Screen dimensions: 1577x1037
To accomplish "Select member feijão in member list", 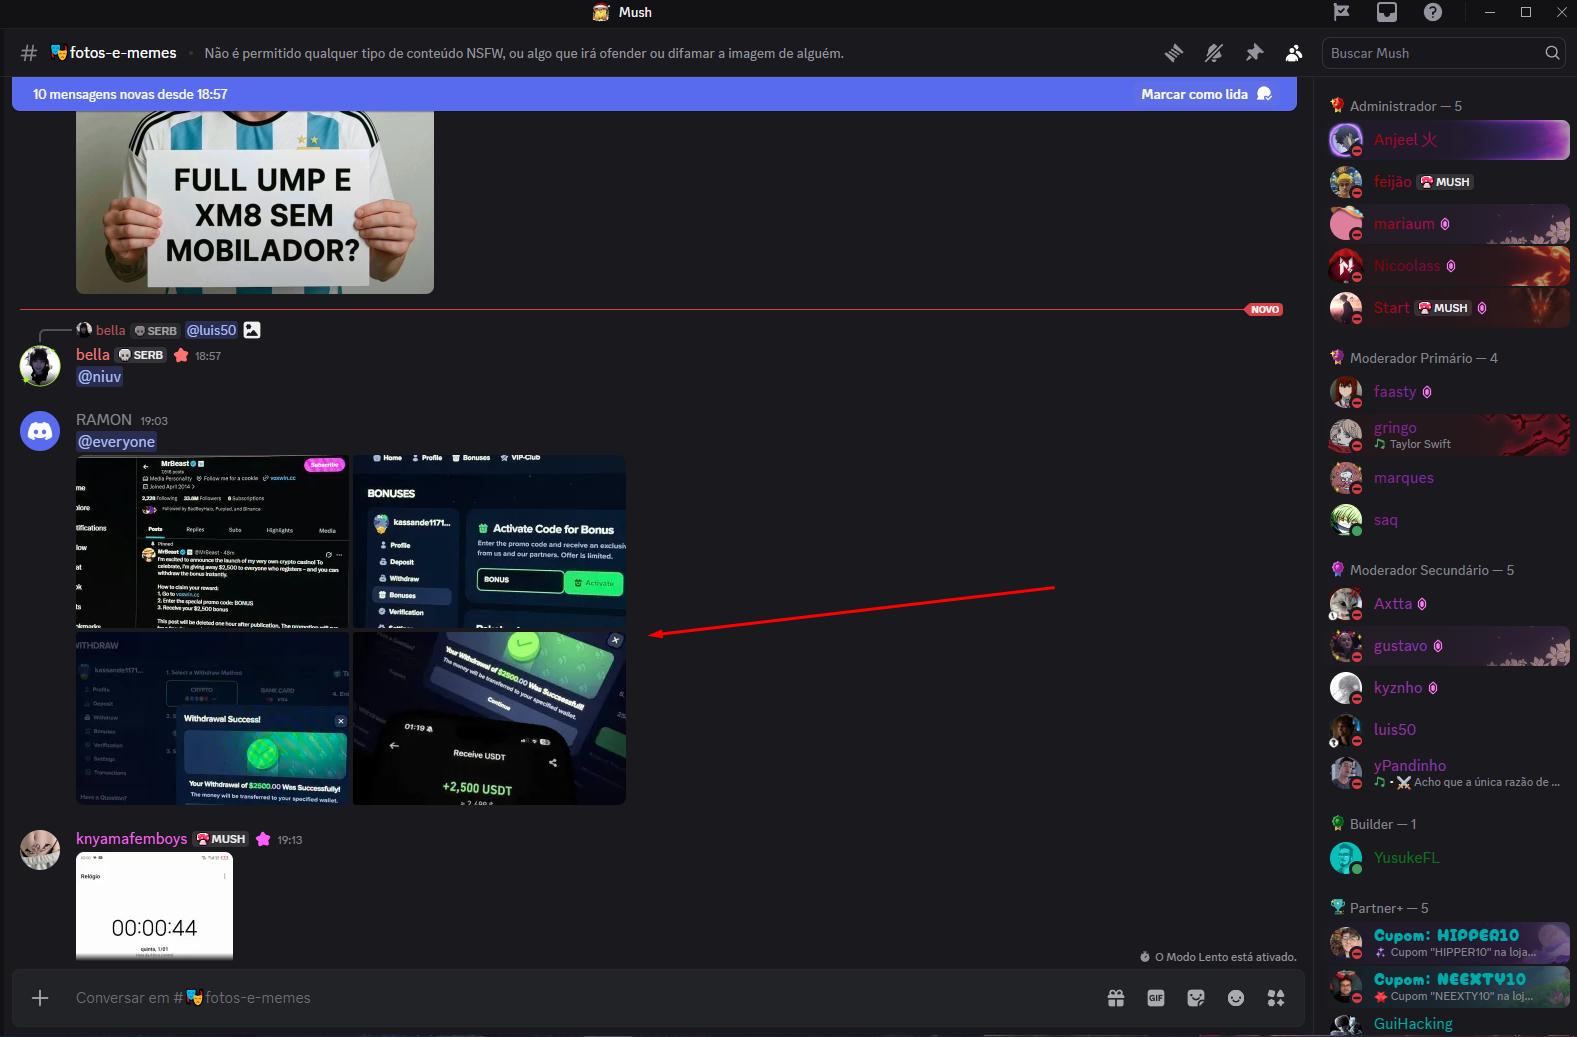I will (x=1449, y=182).
